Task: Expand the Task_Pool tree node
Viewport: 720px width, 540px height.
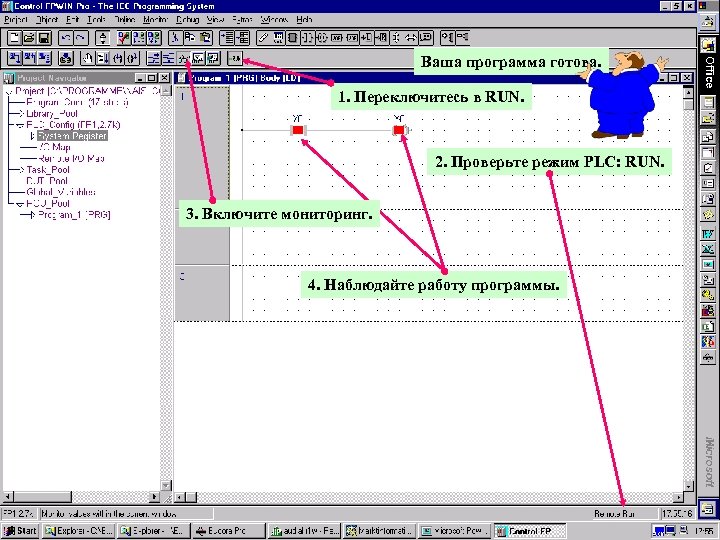Action: [21, 170]
